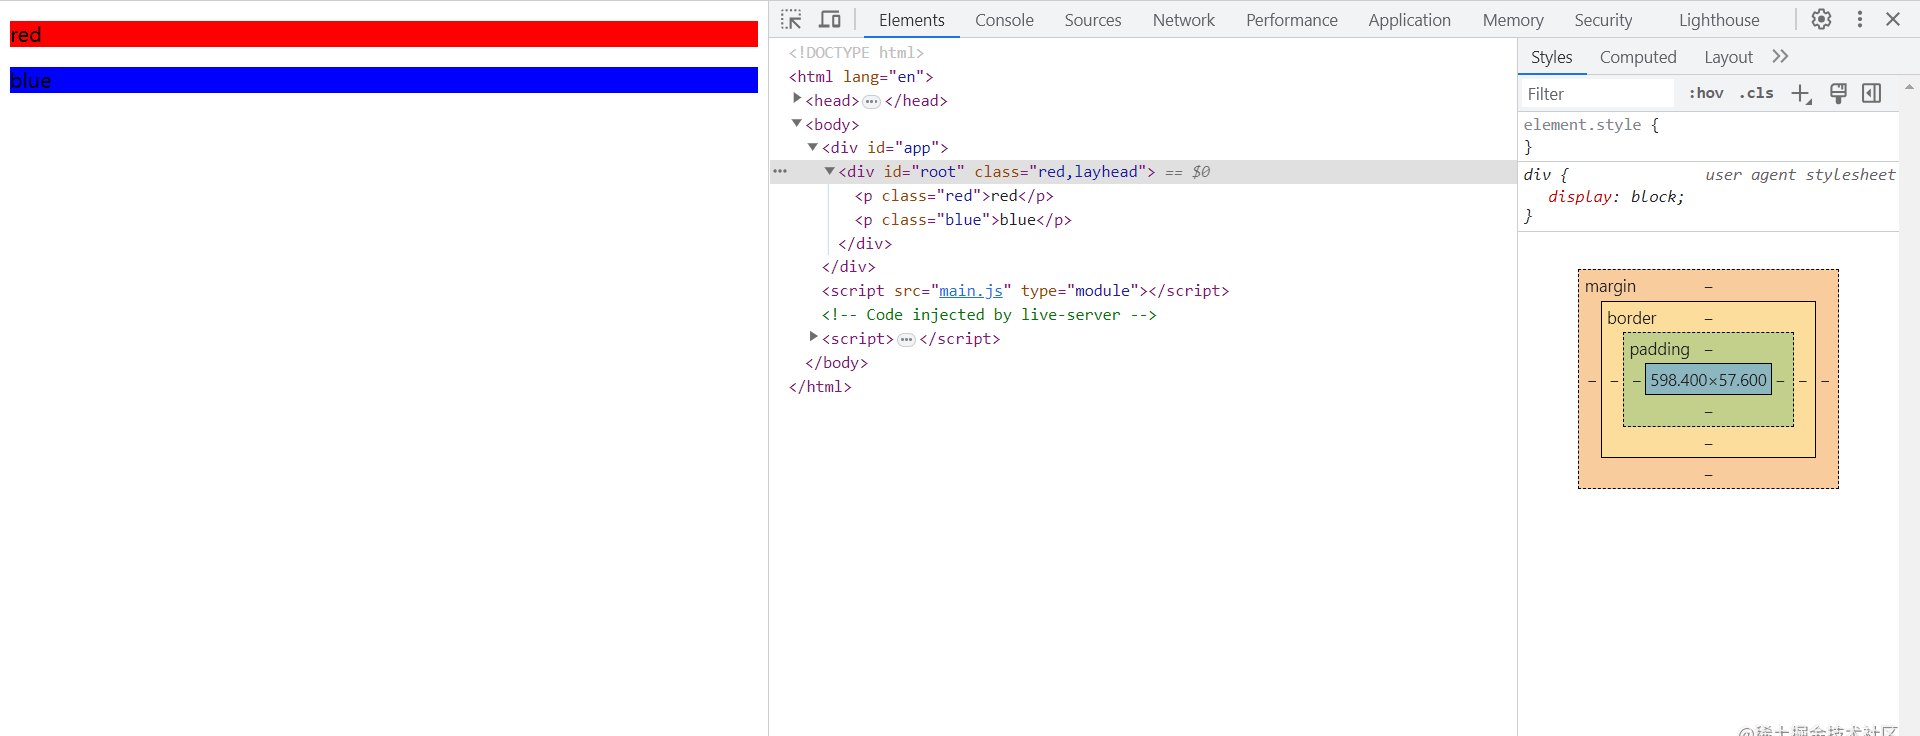Click the ellipsis beside the root div row
This screenshot has height=736, width=1920.
[x=780, y=172]
